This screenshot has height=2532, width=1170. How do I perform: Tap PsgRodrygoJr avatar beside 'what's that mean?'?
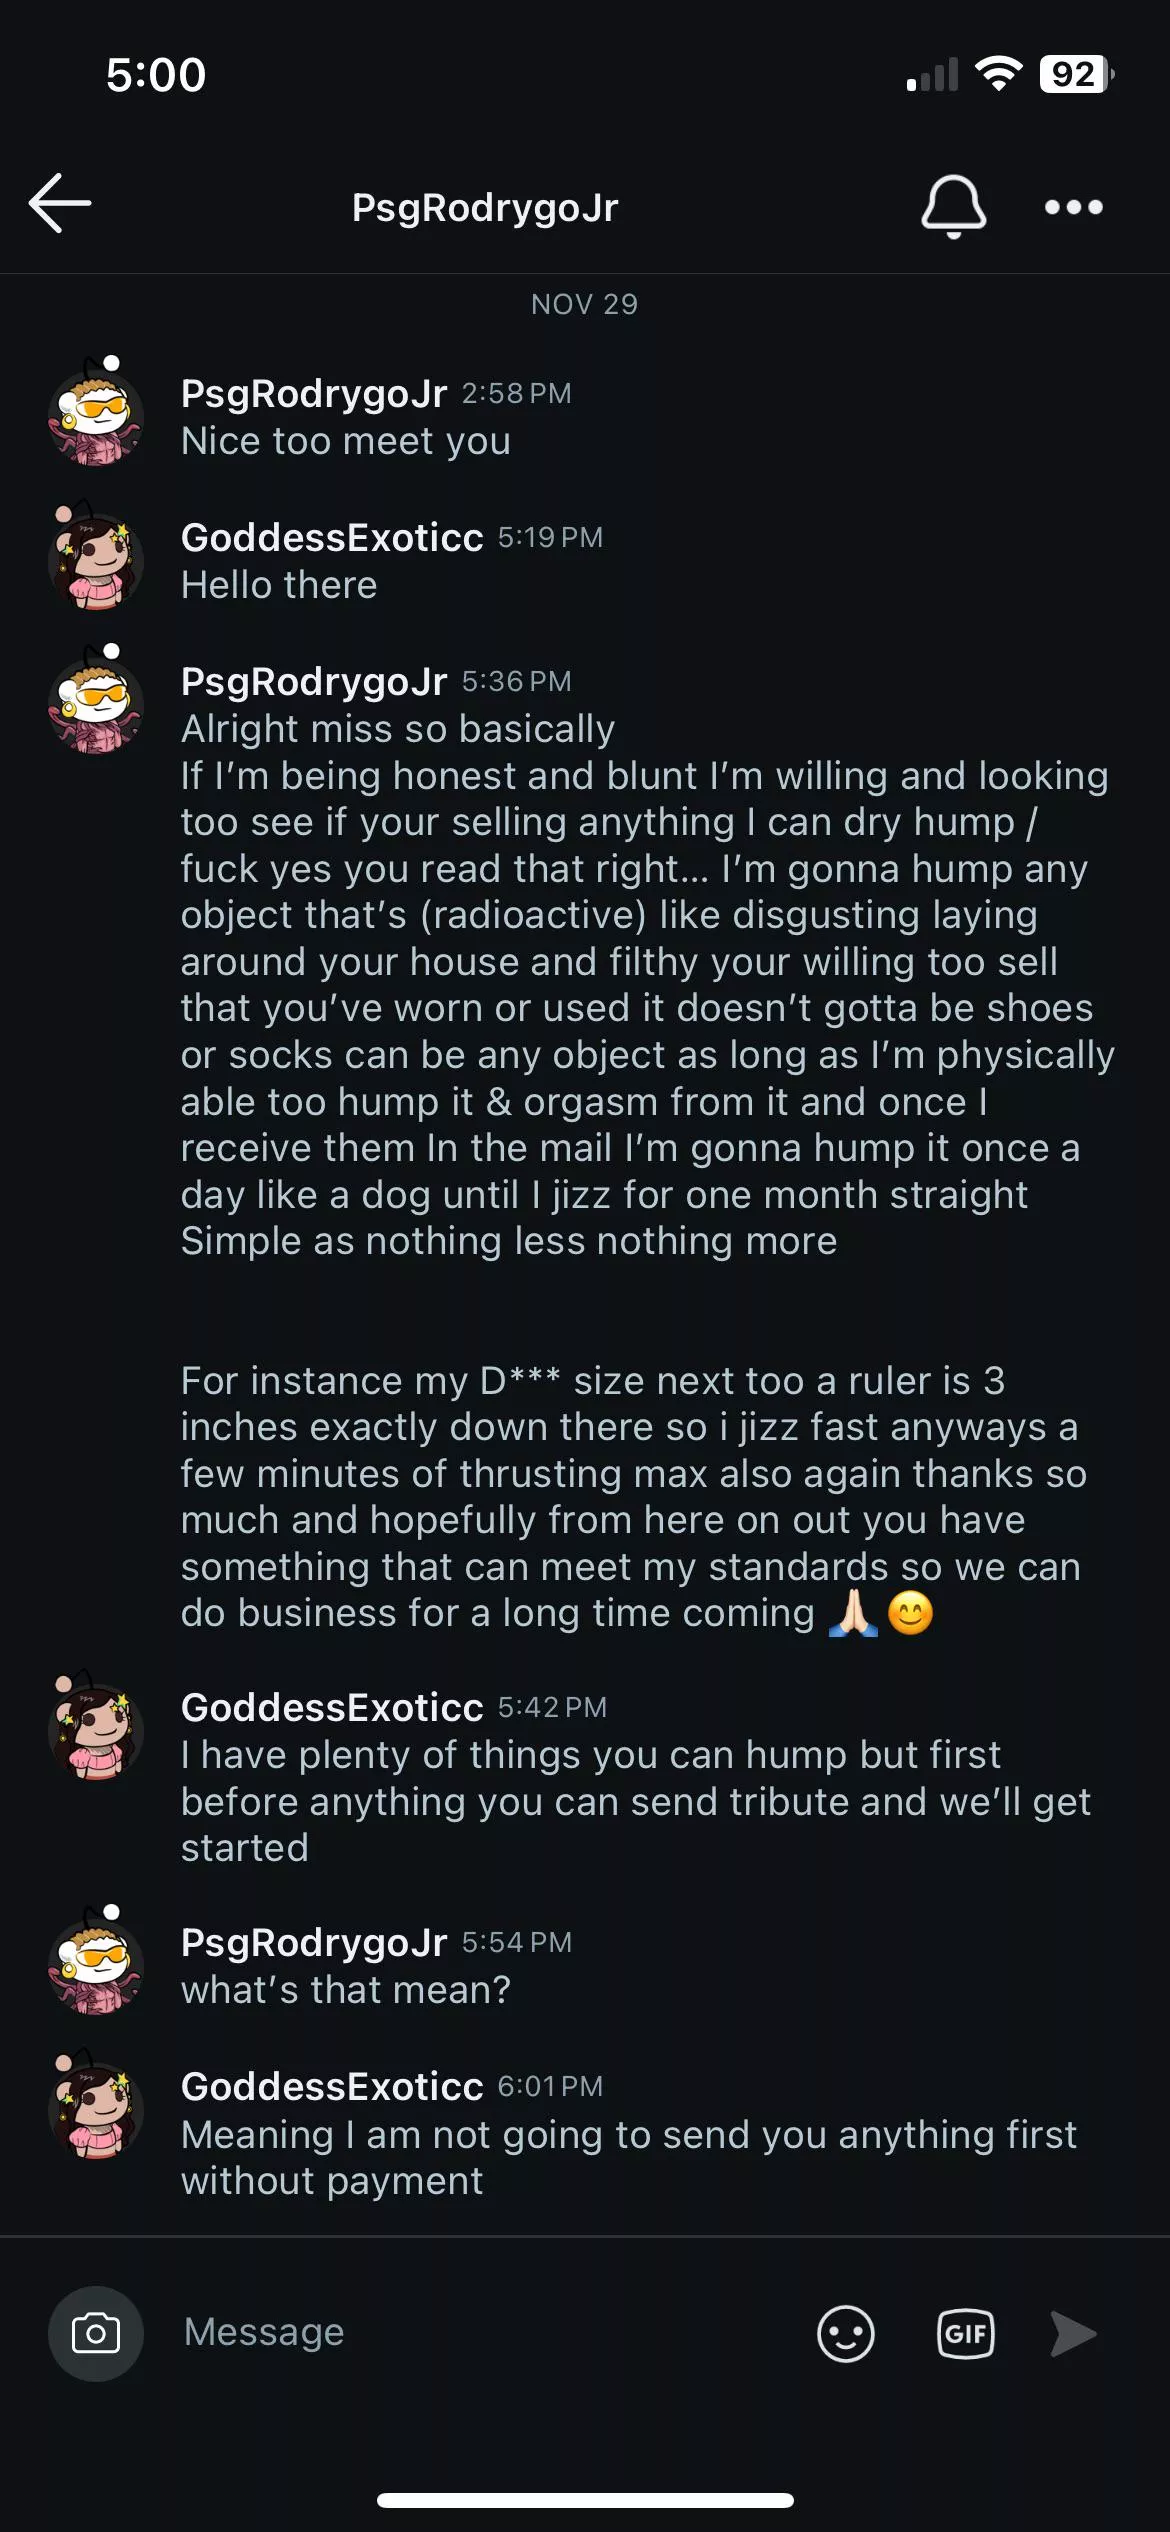point(96,1963)
